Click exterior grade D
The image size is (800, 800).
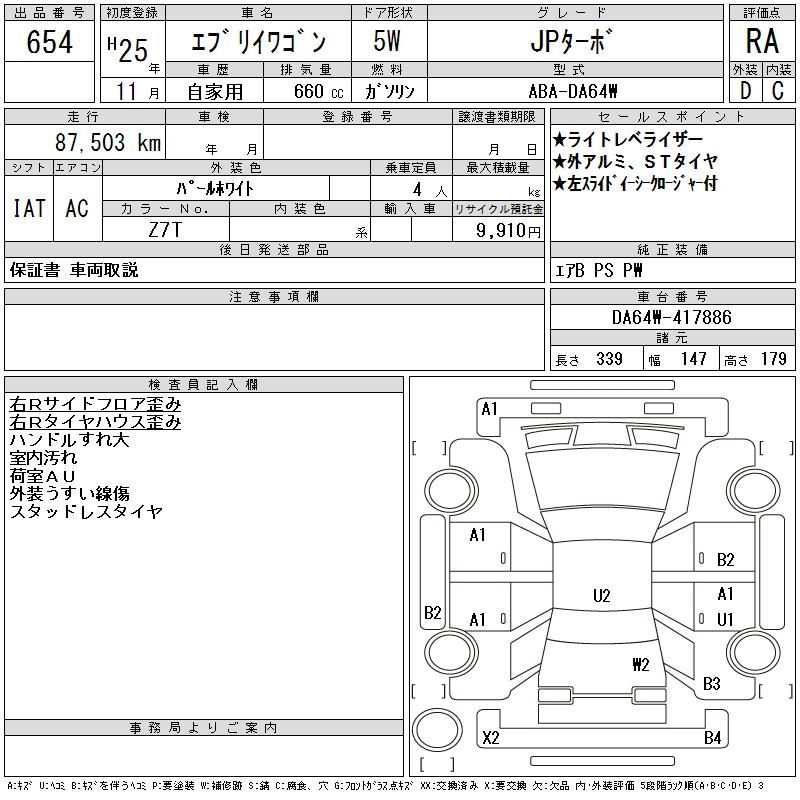pyautogui.click(x=745, y=91)
